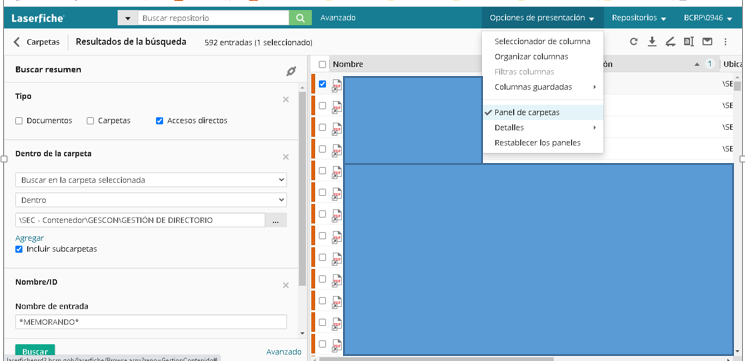Uncheck Incluir subcarpetas

(19, 249)
